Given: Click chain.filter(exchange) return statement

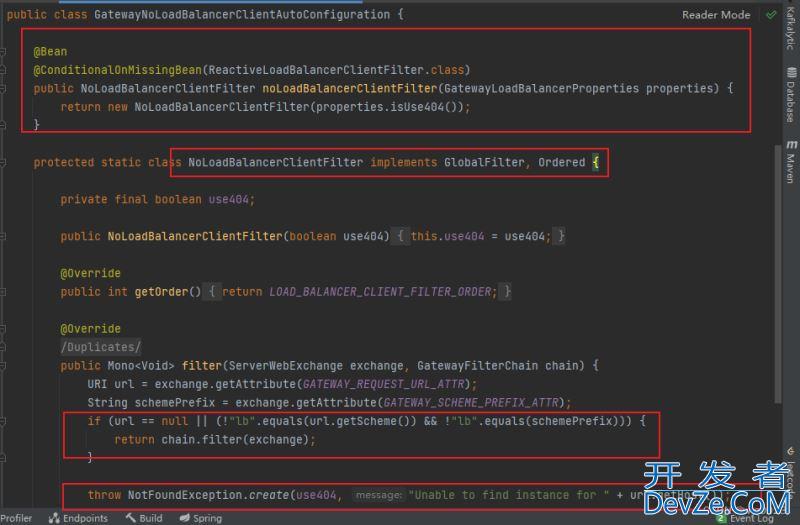Looking at the screenshot, I should click(215, 440).
